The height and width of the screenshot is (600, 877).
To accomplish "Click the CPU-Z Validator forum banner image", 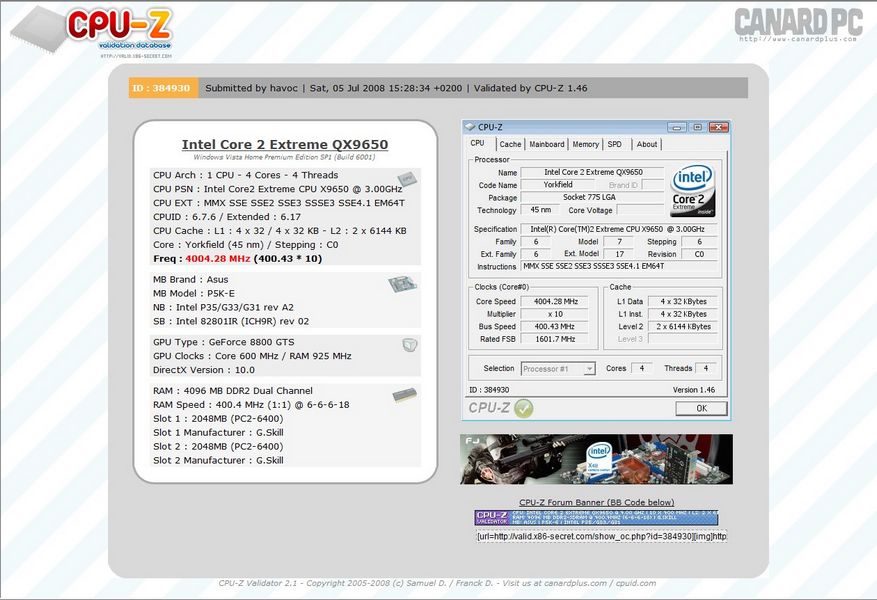I will [x=596, y=517].
